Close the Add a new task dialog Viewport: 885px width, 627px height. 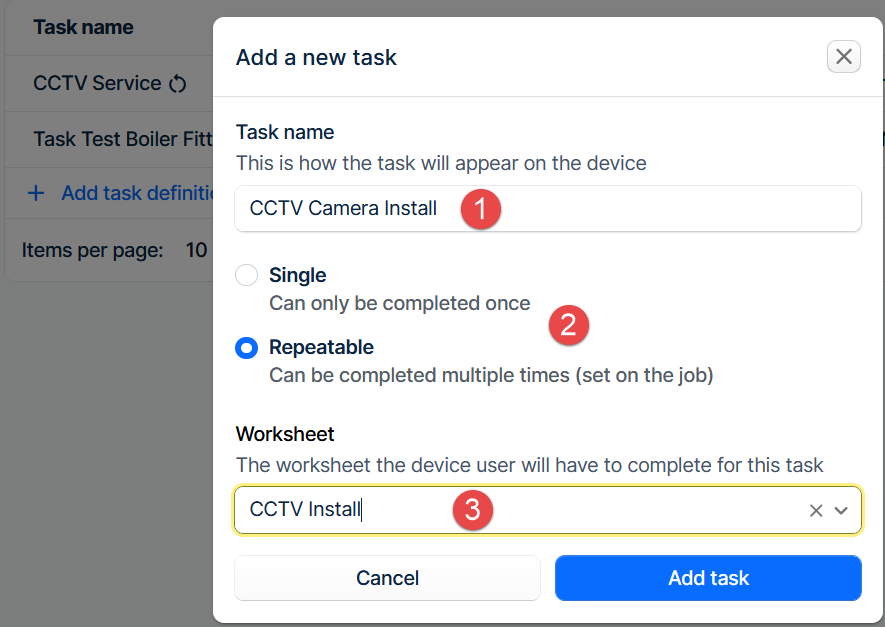coord(844,57)
